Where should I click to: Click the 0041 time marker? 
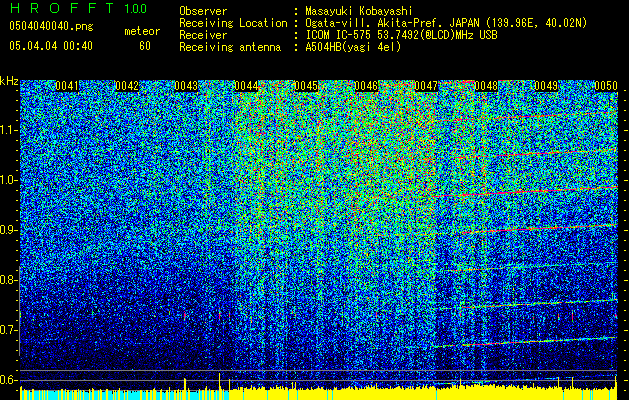click(x=67, y=86)
